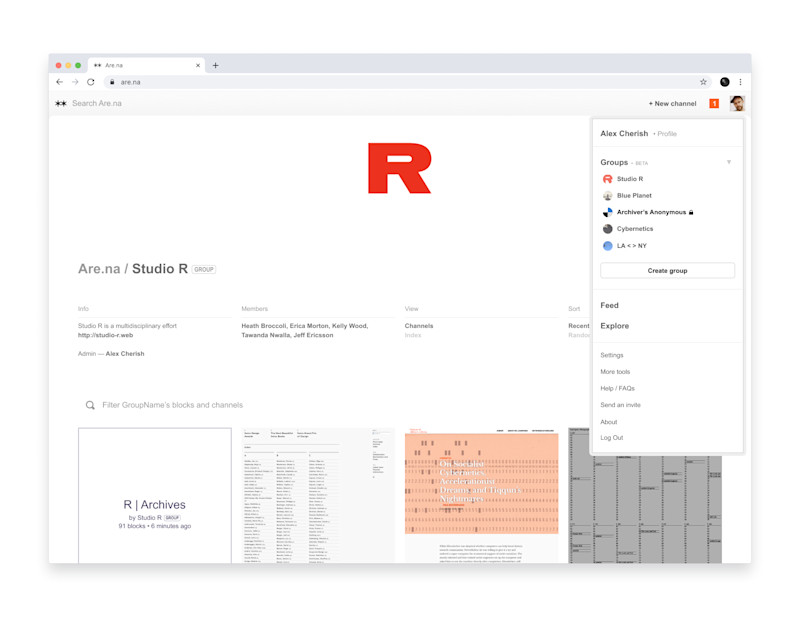Go back with the browser back arrow
This screenshot has height=617, width=800.
click(60, 82)
